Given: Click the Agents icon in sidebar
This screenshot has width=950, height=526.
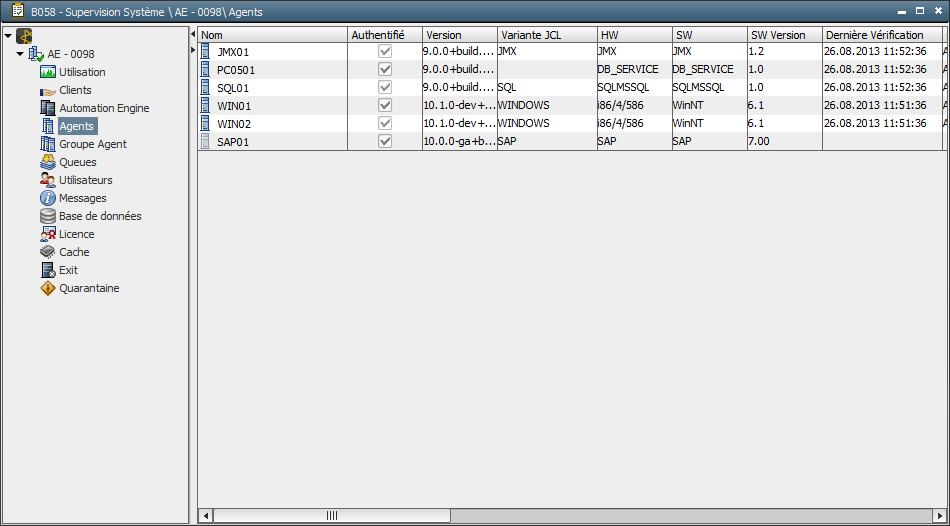Looking at the screenshot, I should (48, 126).
